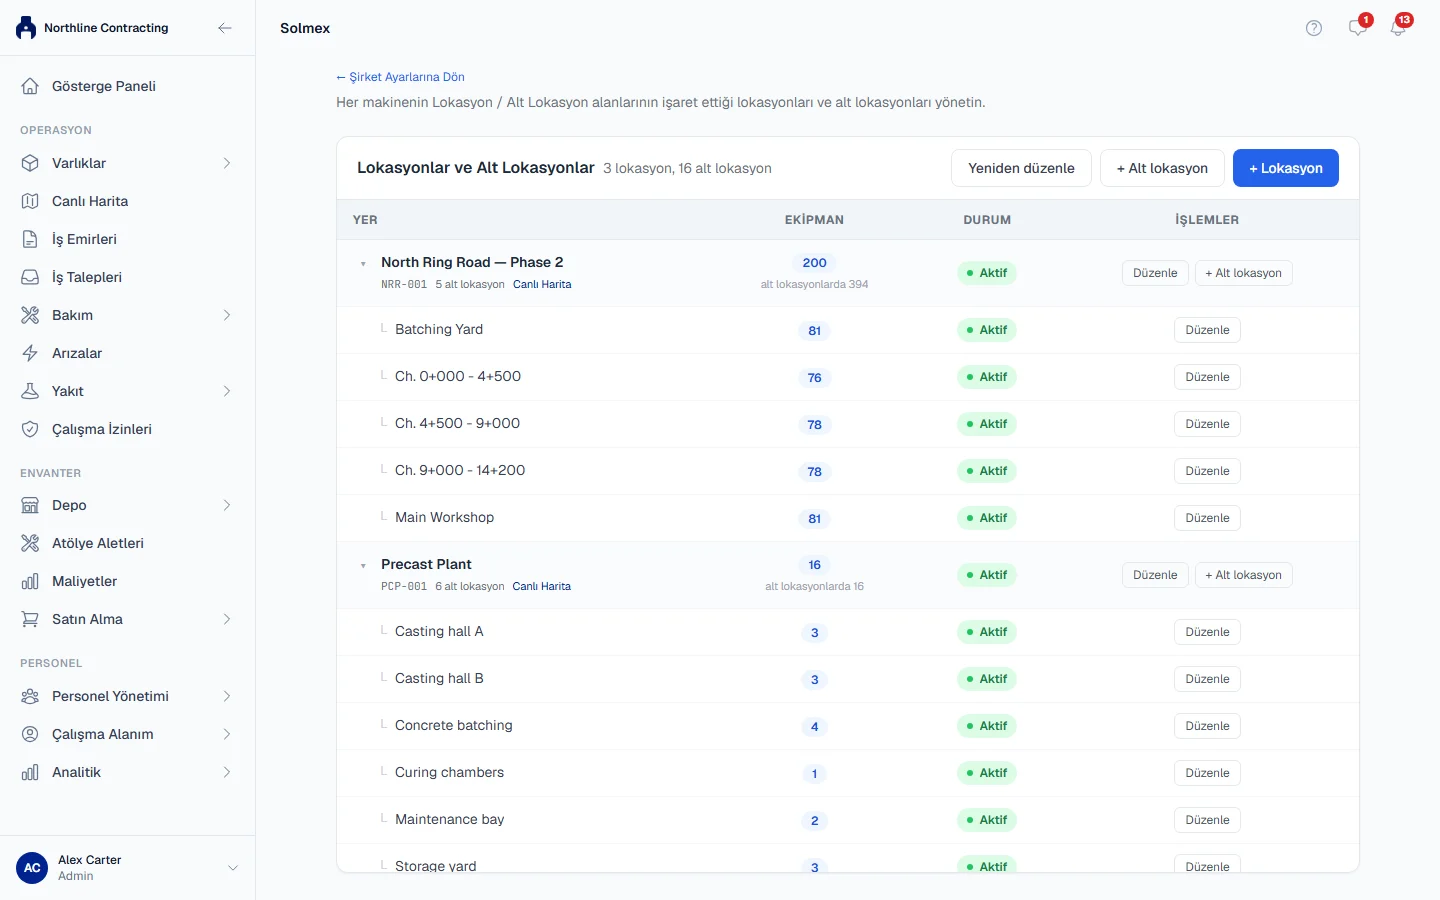This screenshot has width=1440, height=900.
Task: Click the Yakıt fuel icon
Action: [x=30, y=391]
